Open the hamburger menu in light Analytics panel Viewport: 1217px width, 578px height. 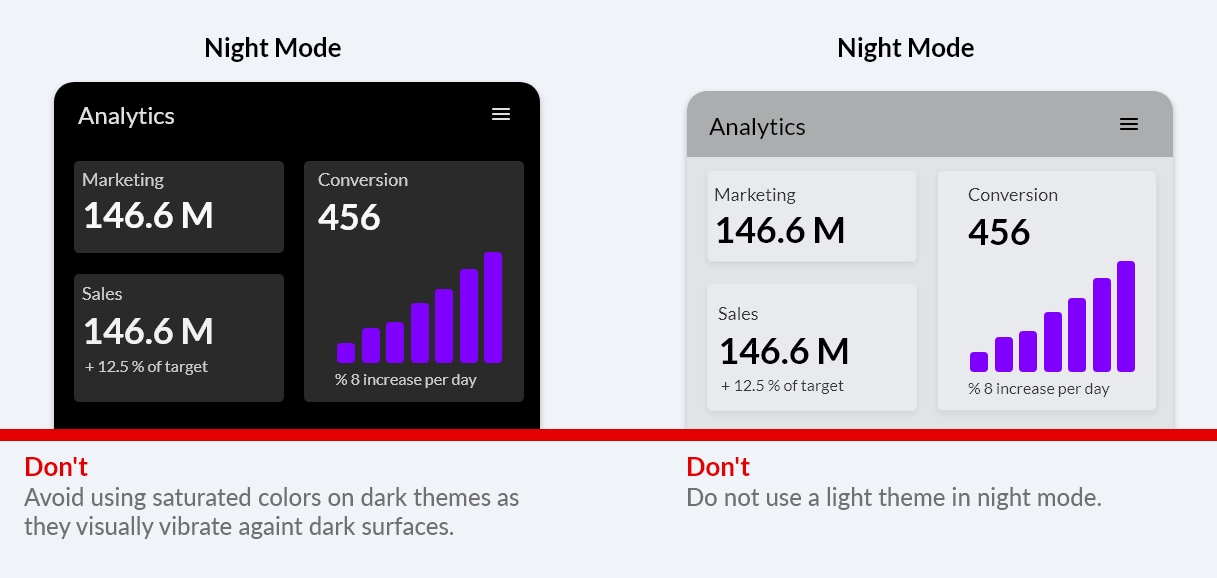point(1129,124)
